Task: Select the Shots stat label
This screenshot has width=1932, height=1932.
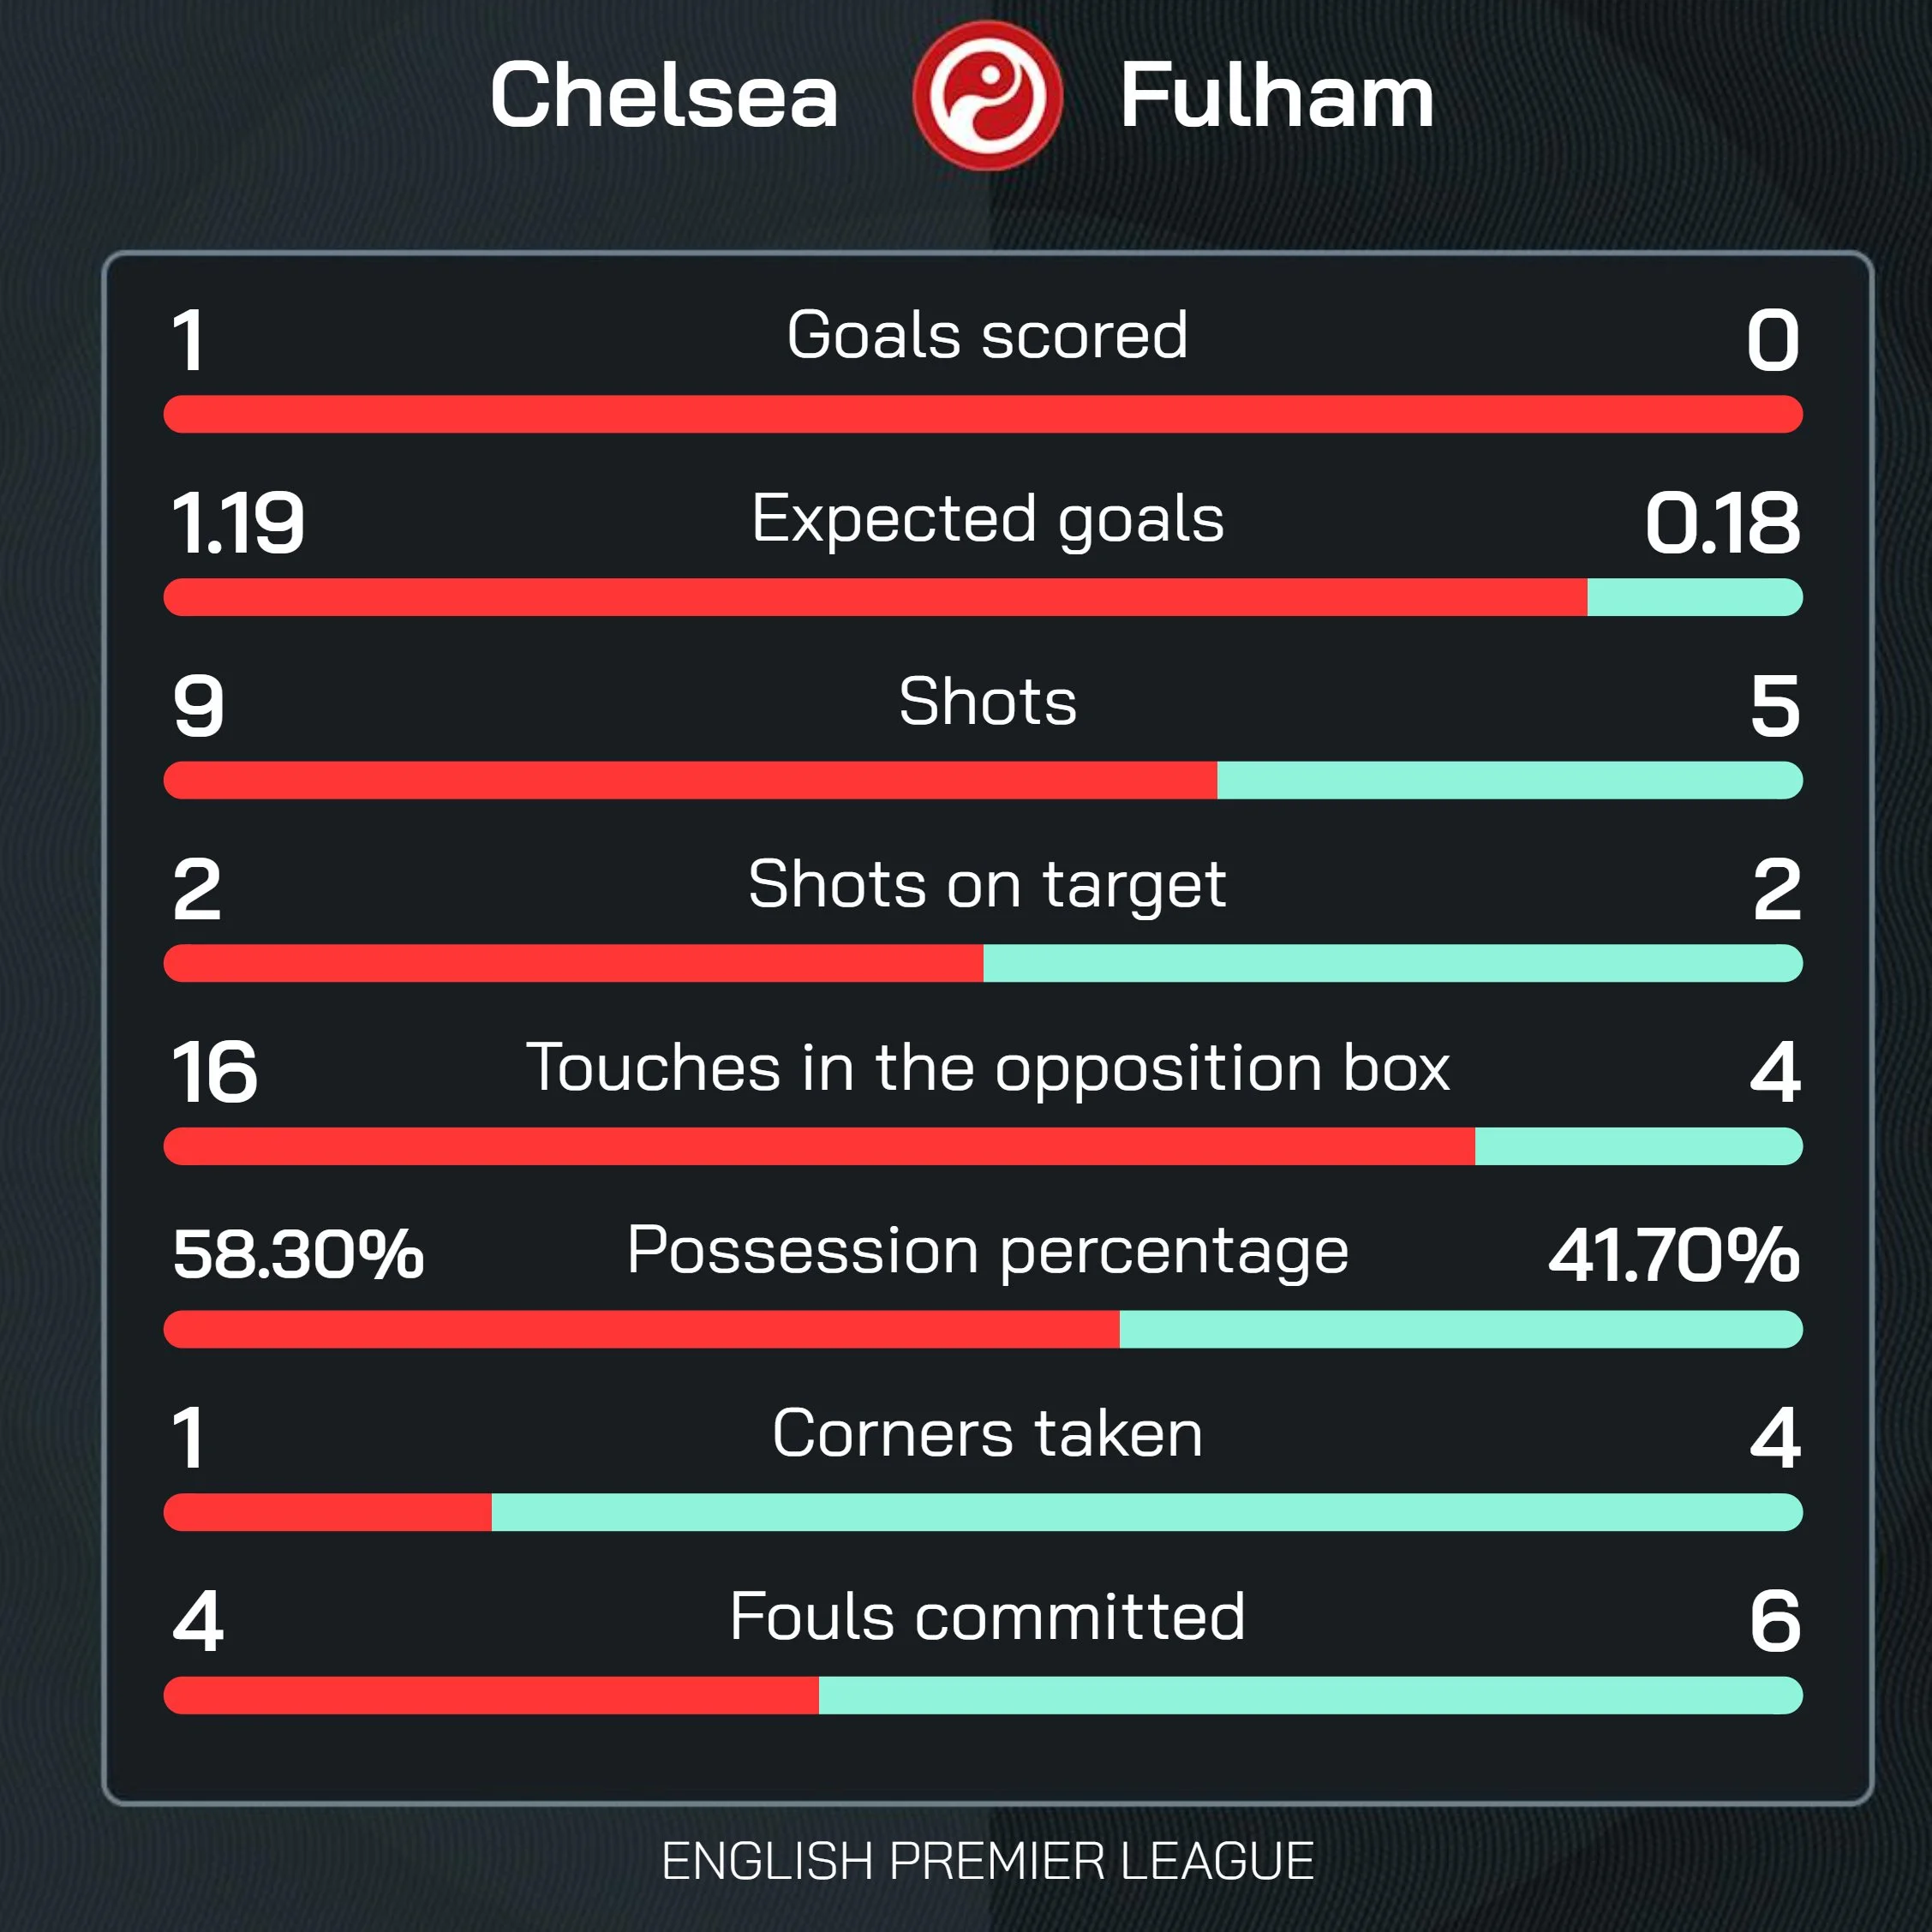Action: pos(987,701)
